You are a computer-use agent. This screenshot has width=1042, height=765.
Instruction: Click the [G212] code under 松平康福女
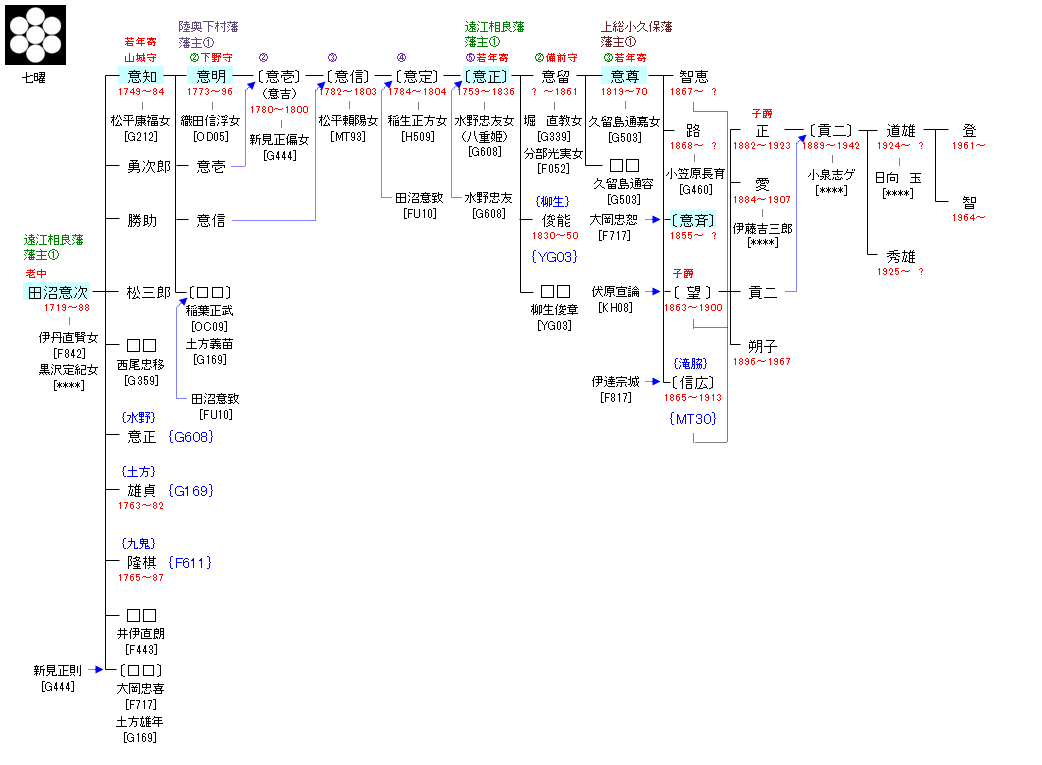[x=141, y=136]
